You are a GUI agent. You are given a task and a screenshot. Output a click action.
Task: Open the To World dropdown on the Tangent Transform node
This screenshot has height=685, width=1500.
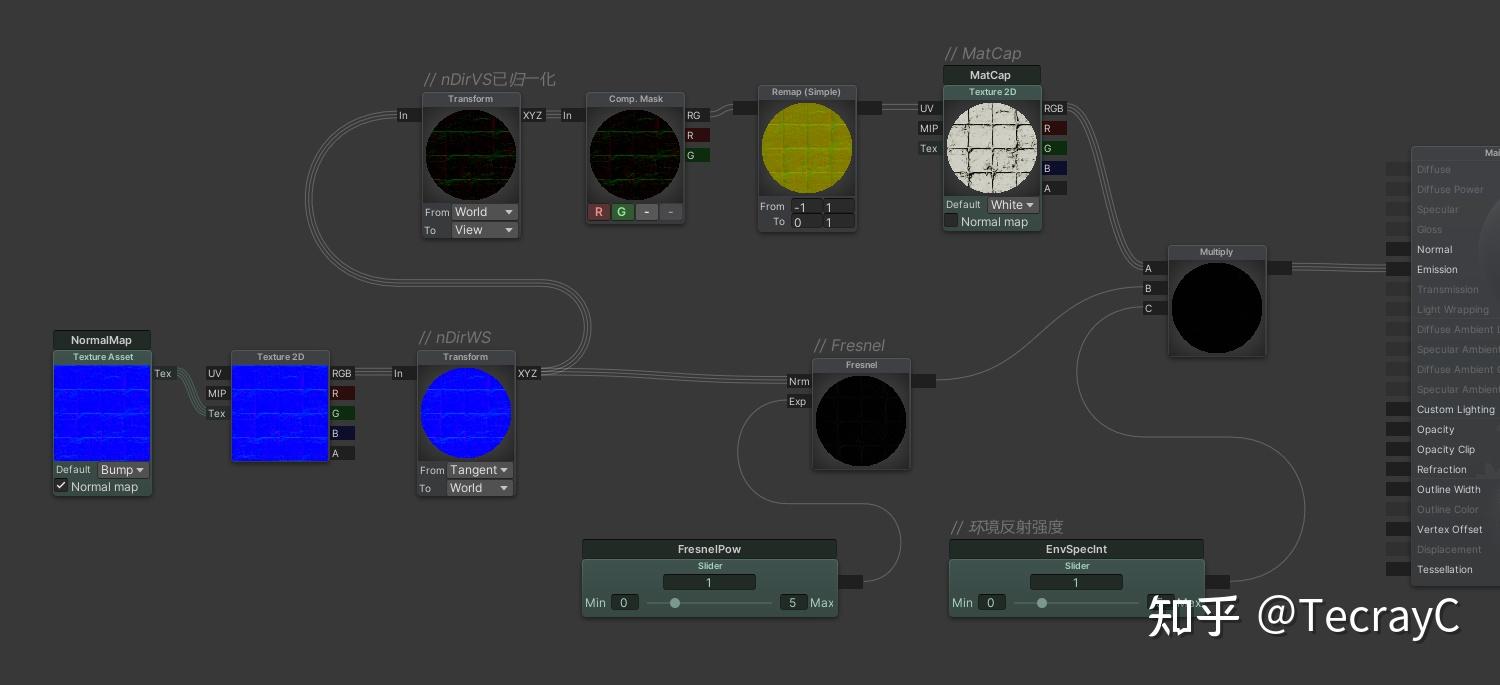click(x=479, y=488)
